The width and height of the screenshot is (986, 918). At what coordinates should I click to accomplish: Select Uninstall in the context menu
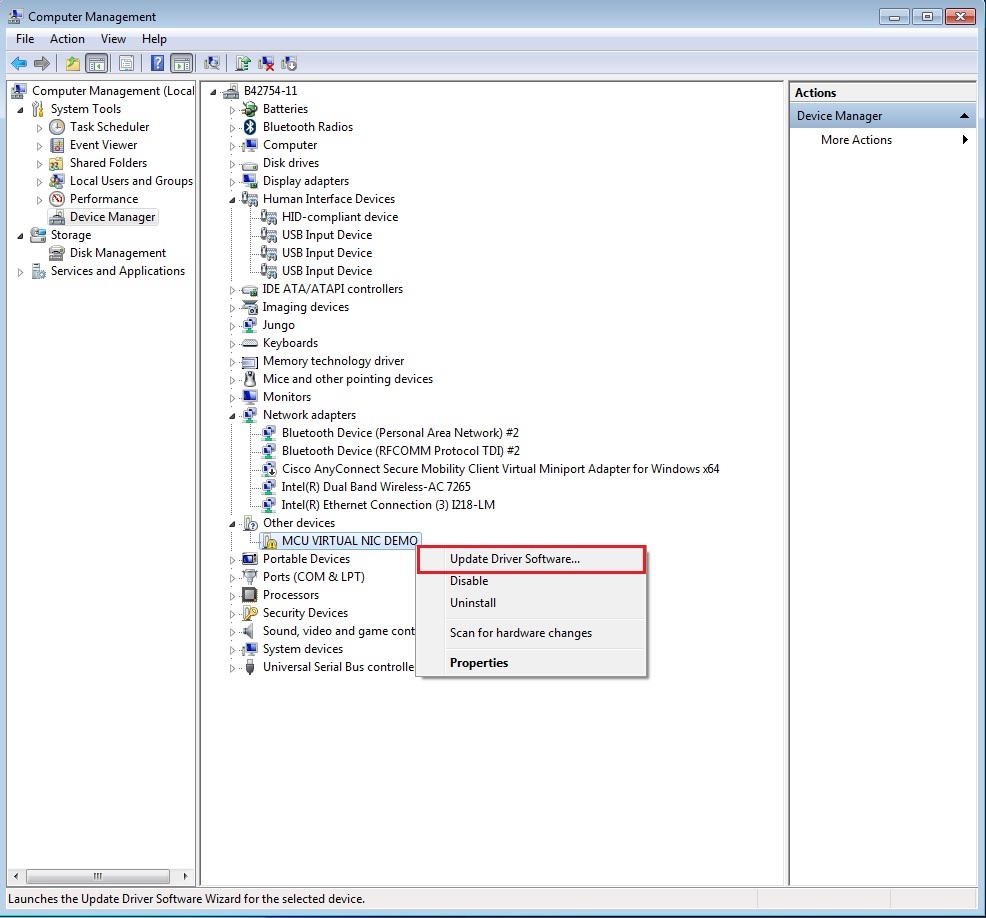[x=472, y=603]
